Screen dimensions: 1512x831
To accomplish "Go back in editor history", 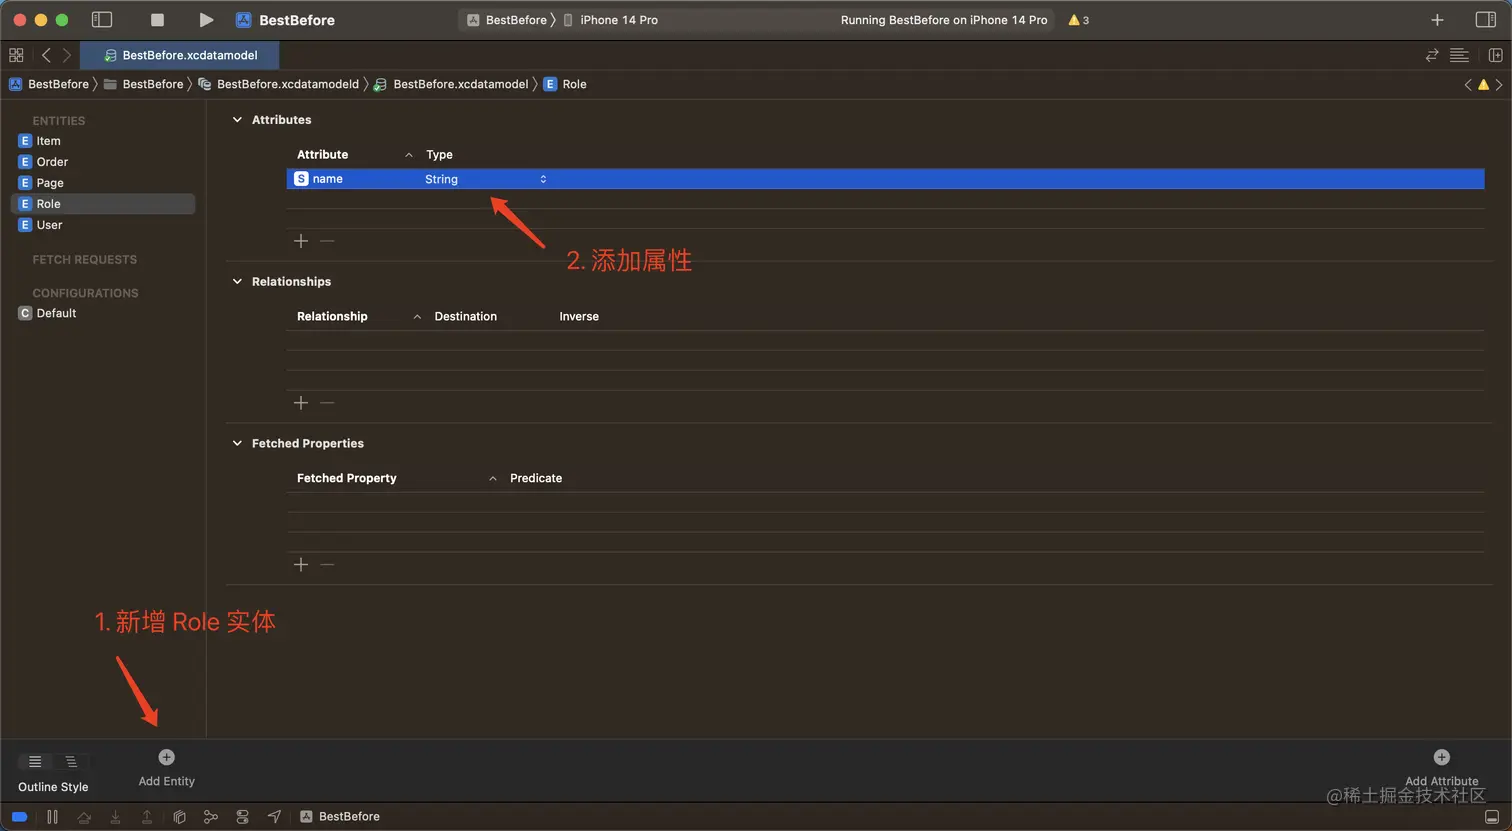I will point(46,55).
